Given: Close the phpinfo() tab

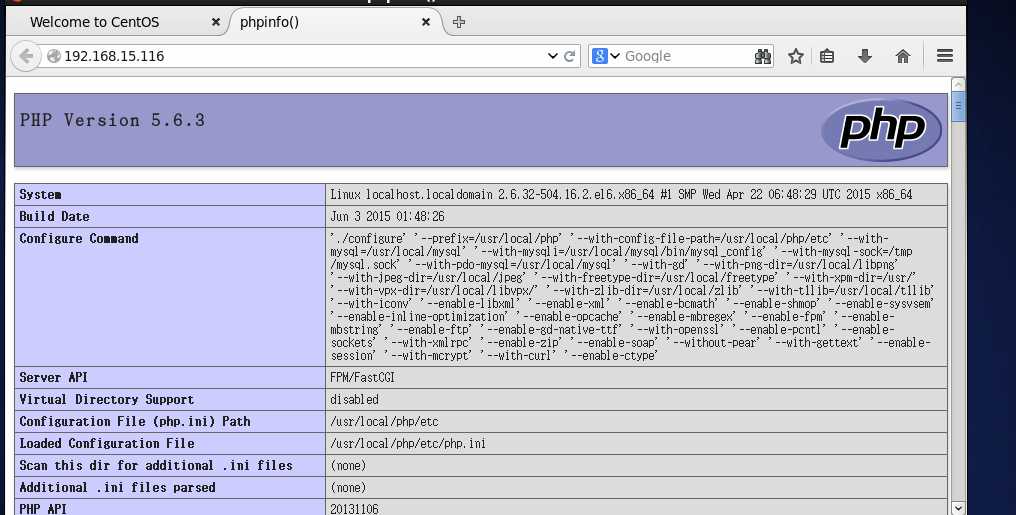Looking at the screenshot, I should (426, 22).
